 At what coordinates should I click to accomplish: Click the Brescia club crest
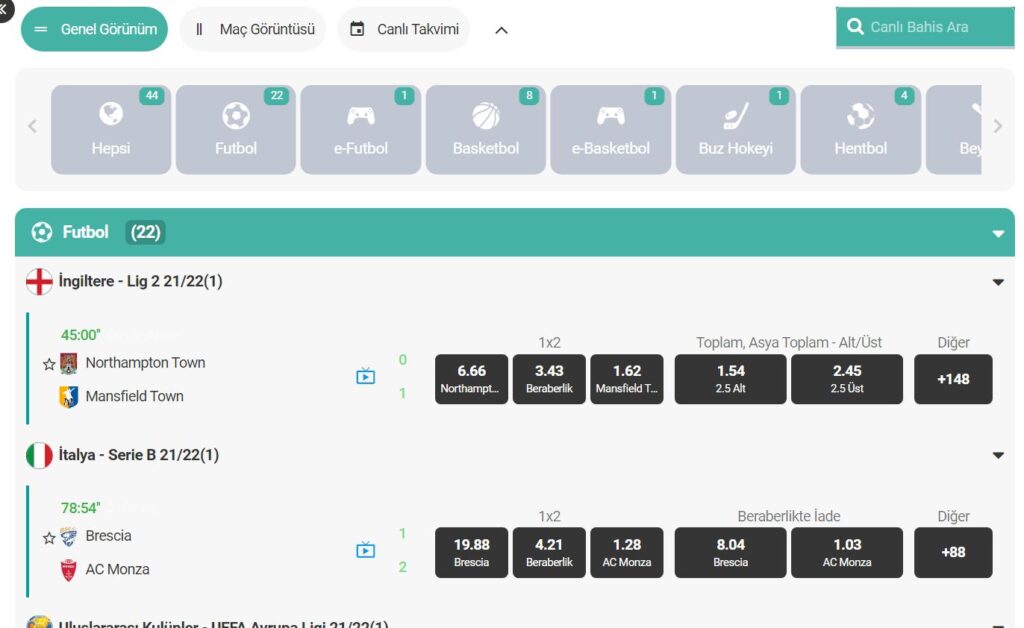69,536
